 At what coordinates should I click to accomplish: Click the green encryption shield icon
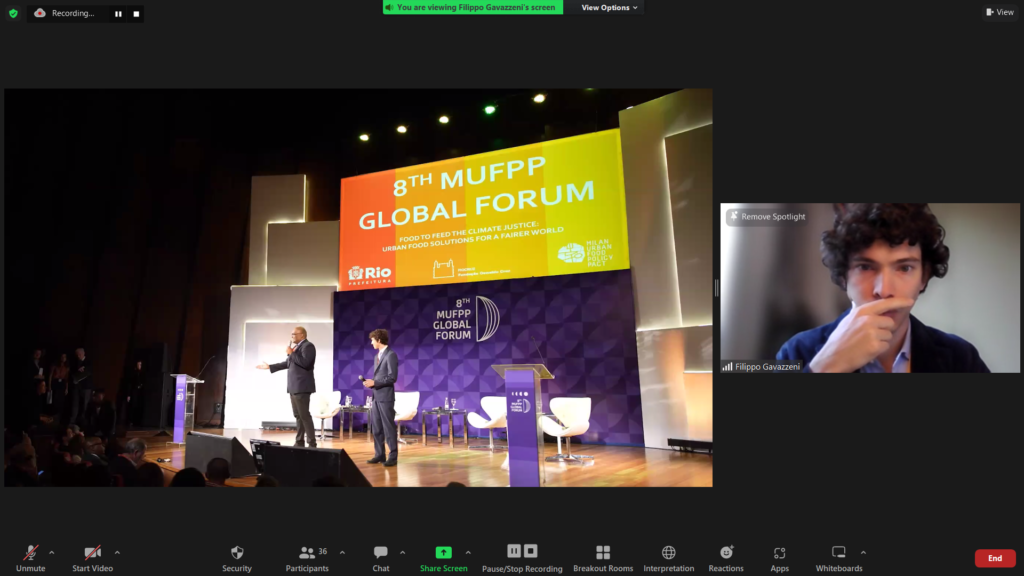click(13, 13)
